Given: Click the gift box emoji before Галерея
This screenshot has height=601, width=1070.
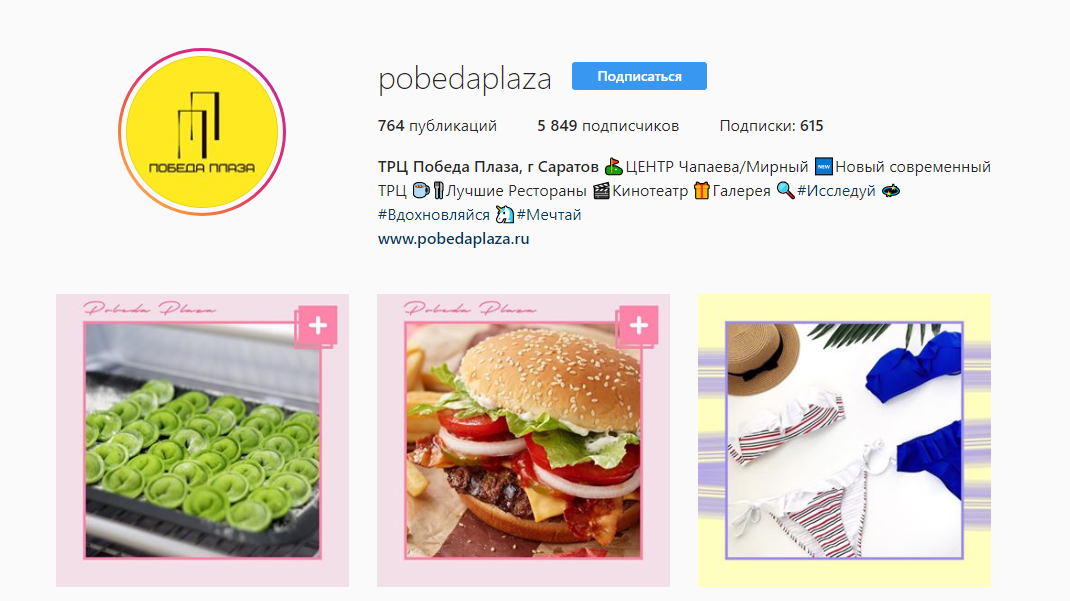Looking at the screenshot, I should click(x=702, y=191).
